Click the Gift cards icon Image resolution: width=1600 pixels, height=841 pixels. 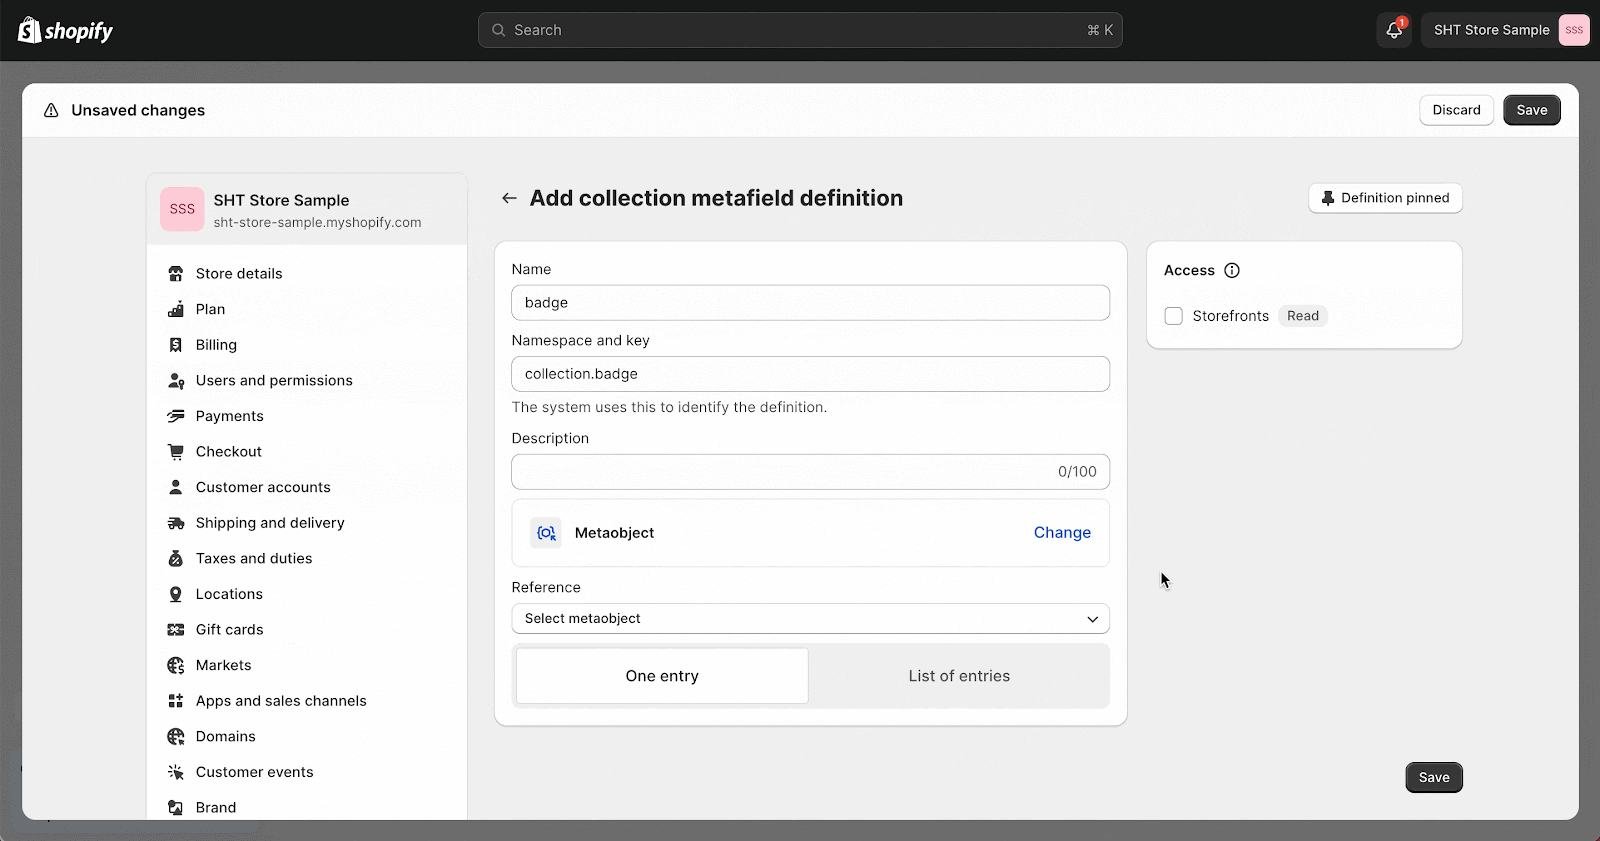point(176,630)
